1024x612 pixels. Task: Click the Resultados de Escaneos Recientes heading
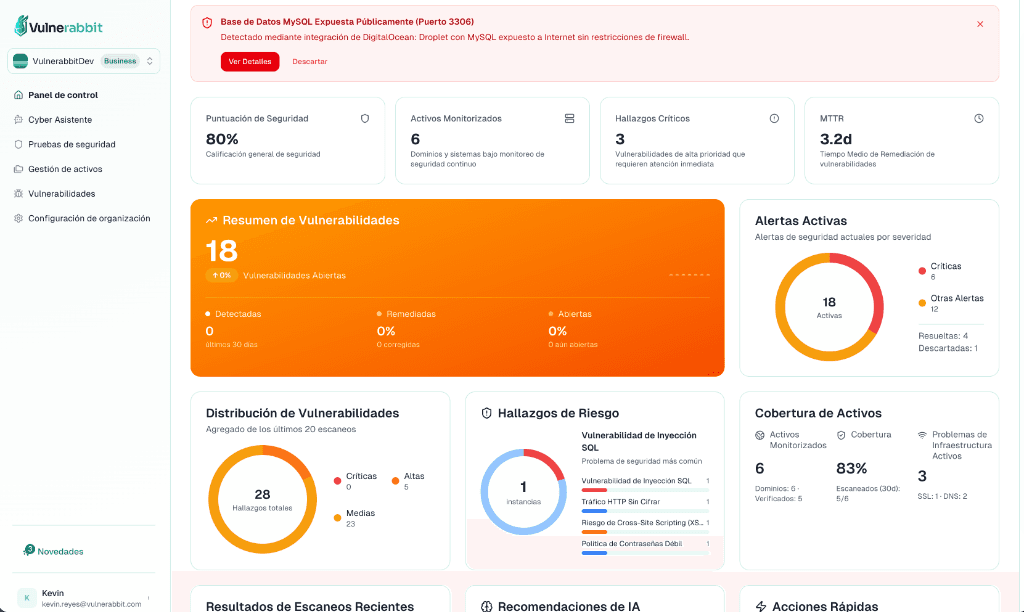click(310, 606)
